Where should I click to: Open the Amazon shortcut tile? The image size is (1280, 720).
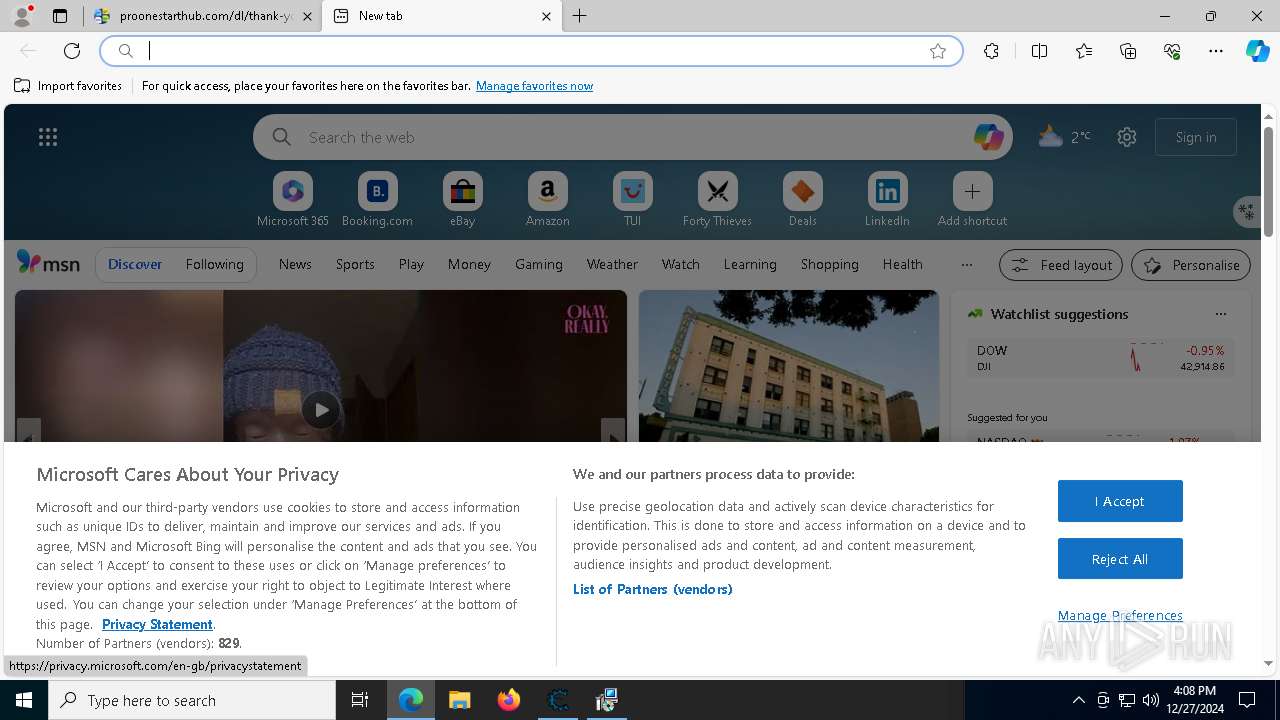[x=547, y=199]
